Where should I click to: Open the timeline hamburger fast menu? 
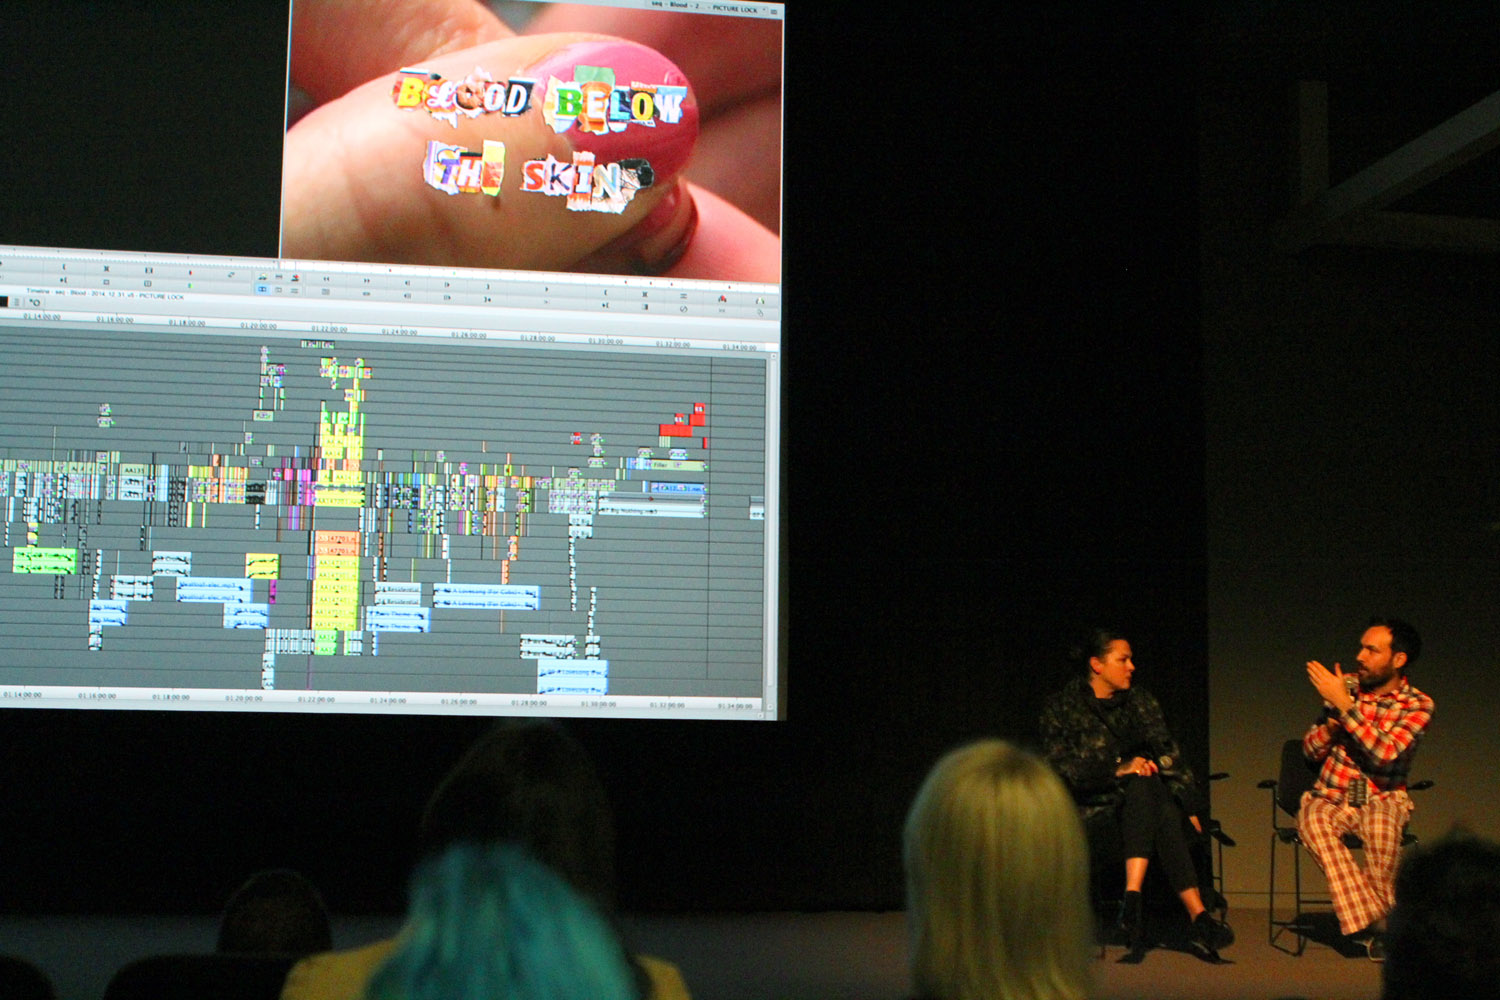point(17,302)
